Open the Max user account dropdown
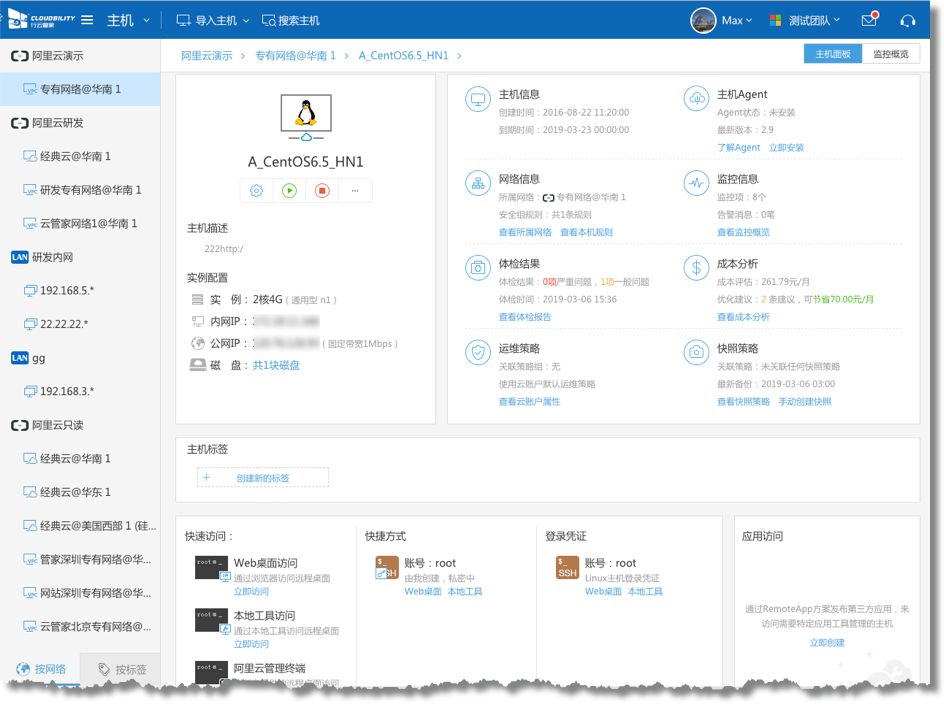Screen dimensions: 944x705 click(721, 20)
